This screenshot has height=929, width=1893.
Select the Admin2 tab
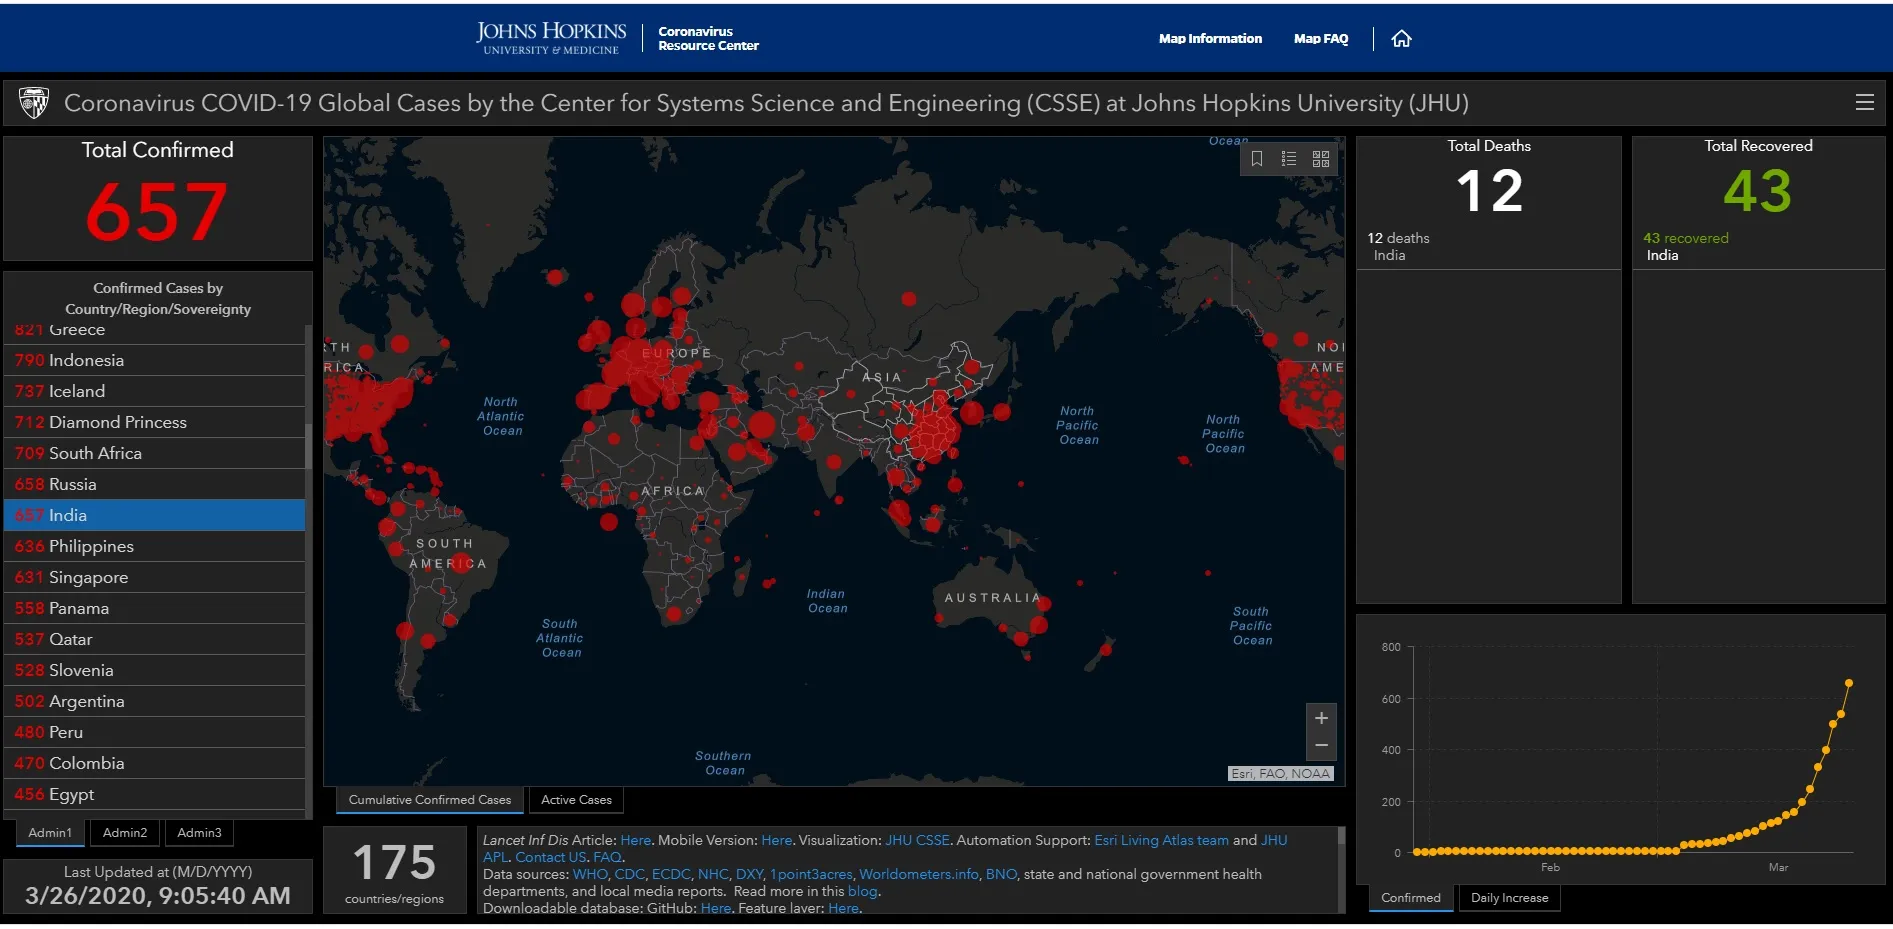pos(125,833)
